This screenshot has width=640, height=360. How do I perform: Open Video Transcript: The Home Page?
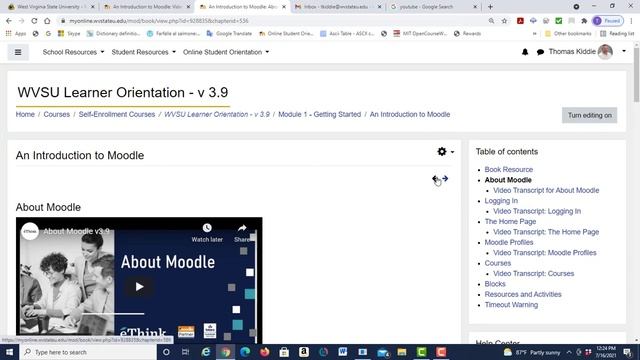(x=546, y=232)
